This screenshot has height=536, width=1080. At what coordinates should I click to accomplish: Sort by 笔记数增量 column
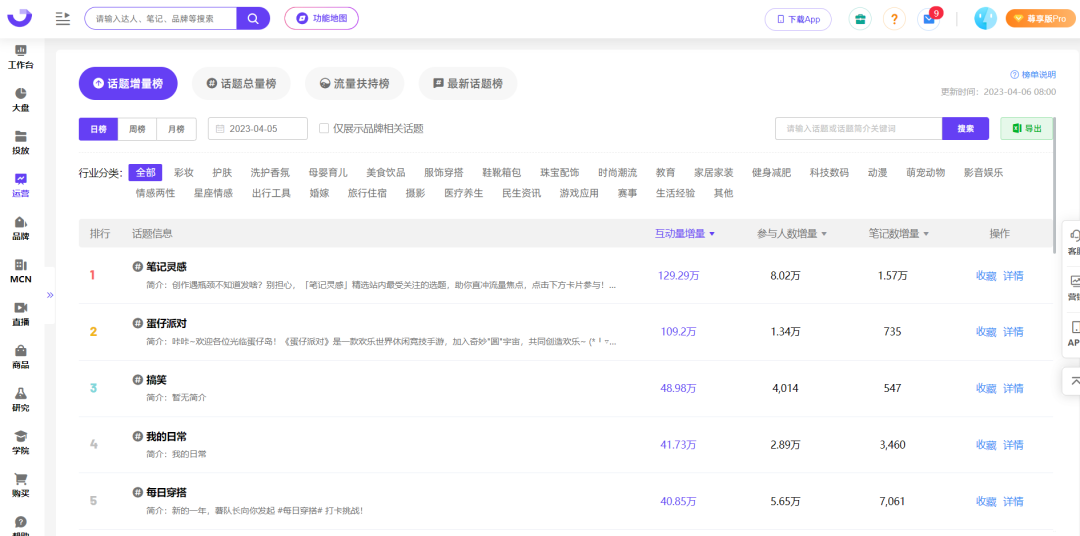tap(899, 234)
